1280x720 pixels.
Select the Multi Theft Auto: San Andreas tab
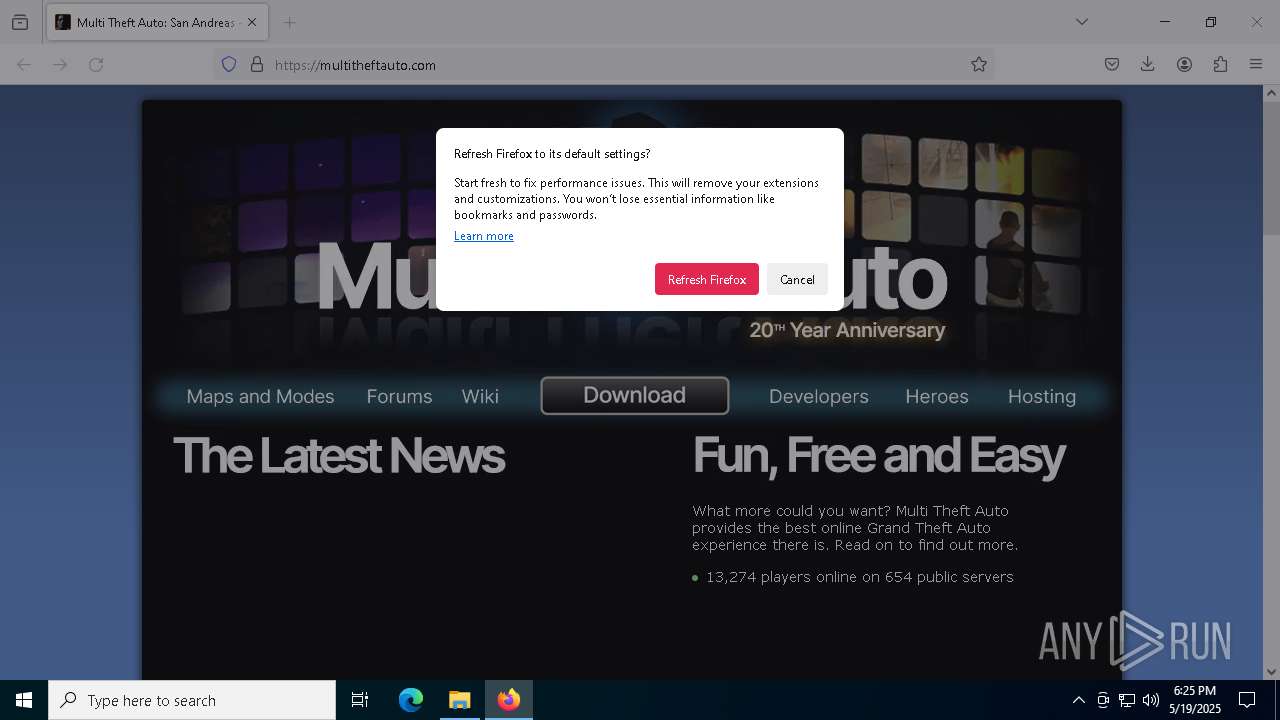(155, 22)
